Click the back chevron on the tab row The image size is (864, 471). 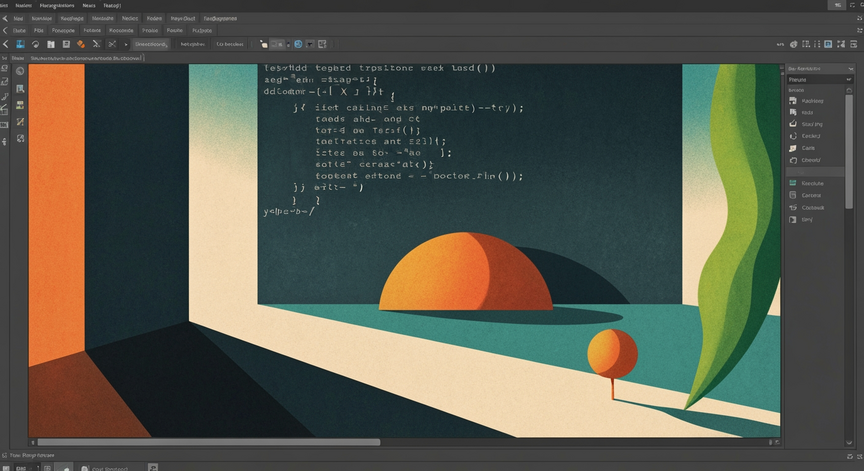[x=5, y=18]
